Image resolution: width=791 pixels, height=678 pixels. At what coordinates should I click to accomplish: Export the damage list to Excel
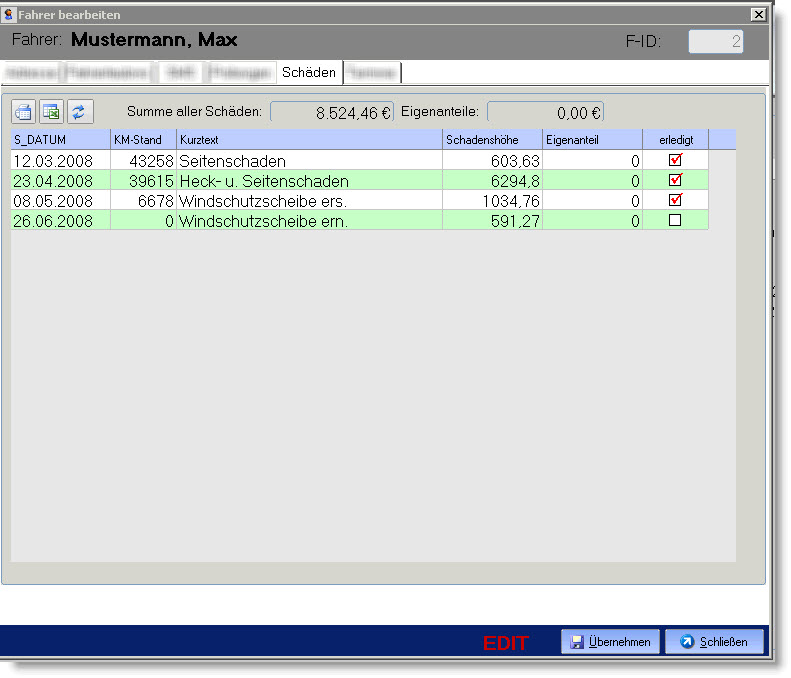[51, 111]
